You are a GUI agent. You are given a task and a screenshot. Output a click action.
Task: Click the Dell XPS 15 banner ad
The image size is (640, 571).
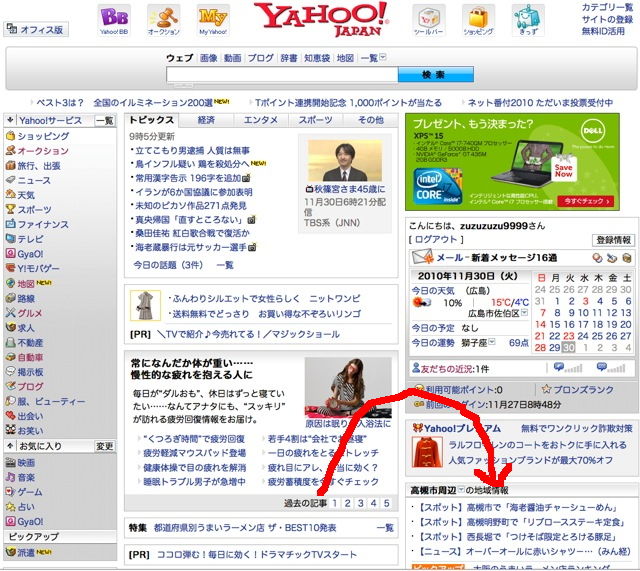click(x=512, y=162)
